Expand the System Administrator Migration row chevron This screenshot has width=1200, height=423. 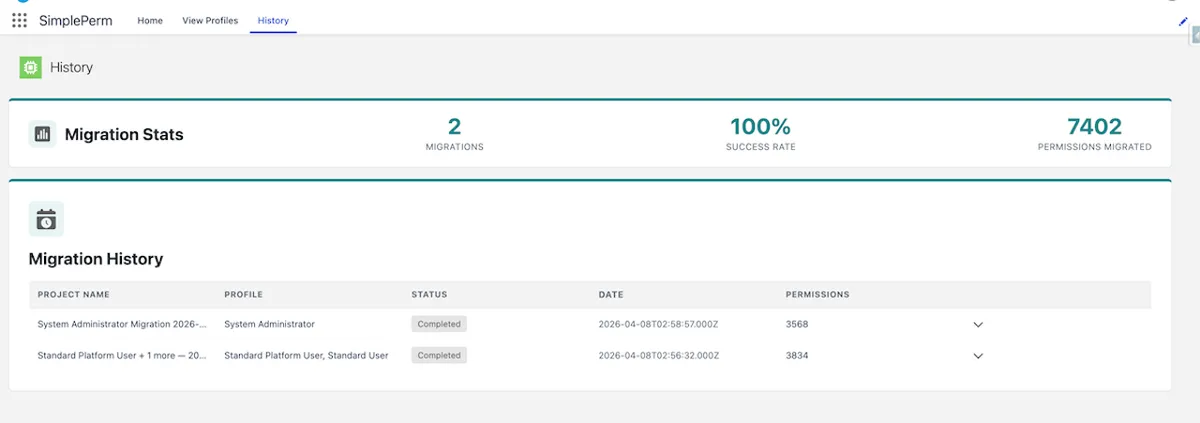pos(978,324)
